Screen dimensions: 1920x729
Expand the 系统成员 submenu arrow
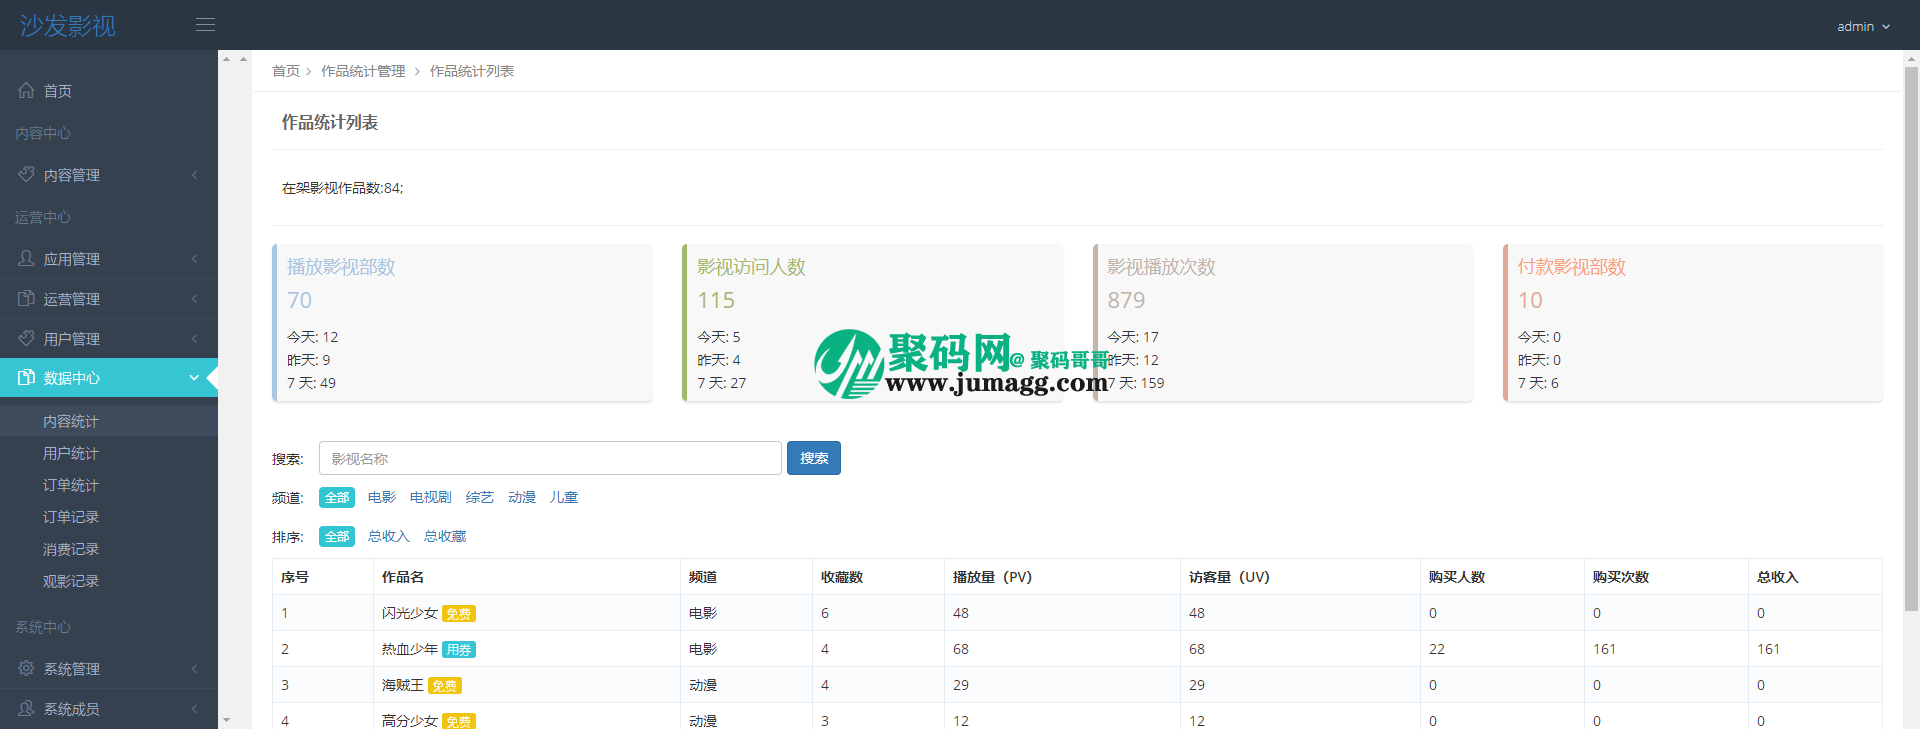[x=194, y=709]
